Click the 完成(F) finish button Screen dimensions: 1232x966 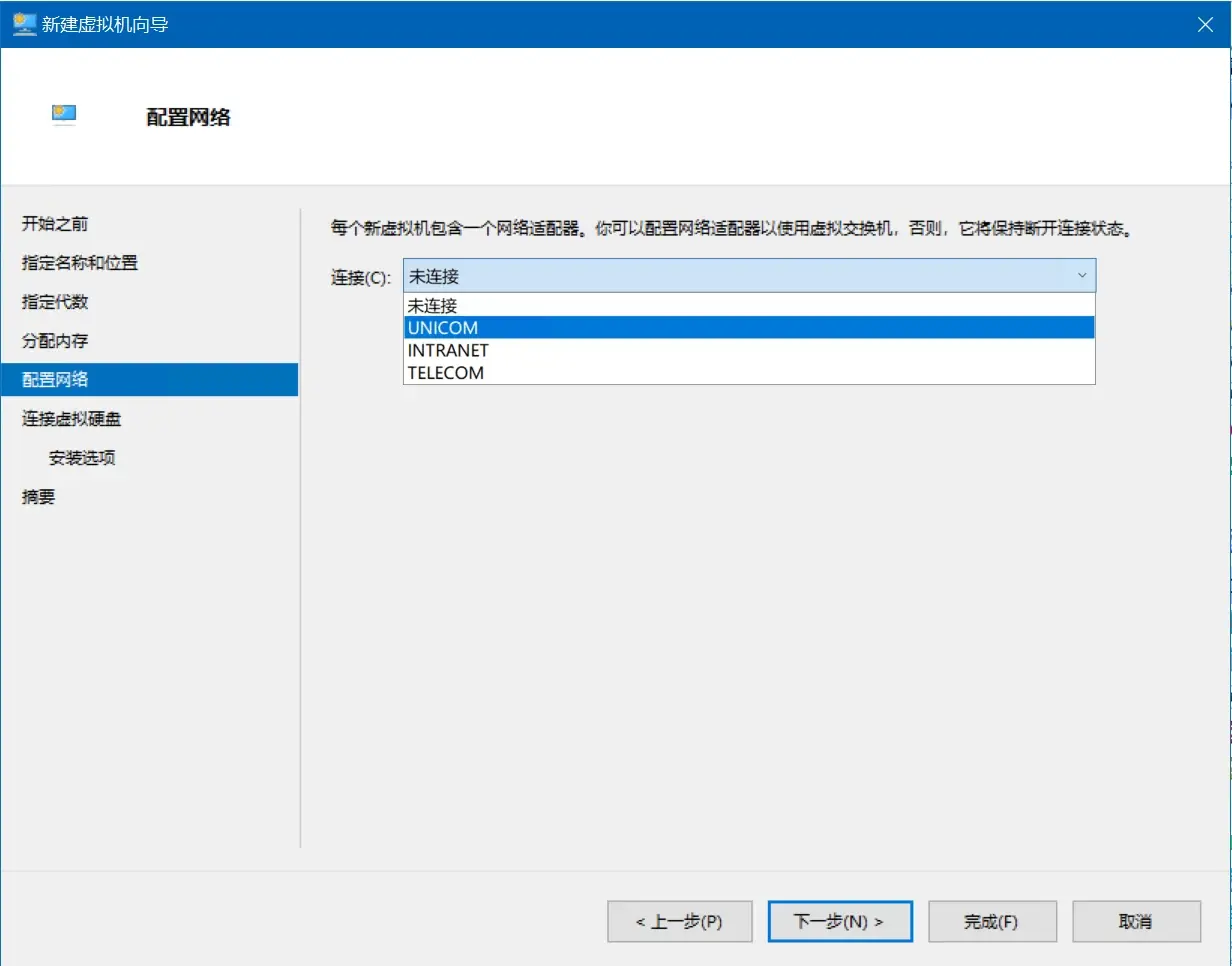coord(990,922)
